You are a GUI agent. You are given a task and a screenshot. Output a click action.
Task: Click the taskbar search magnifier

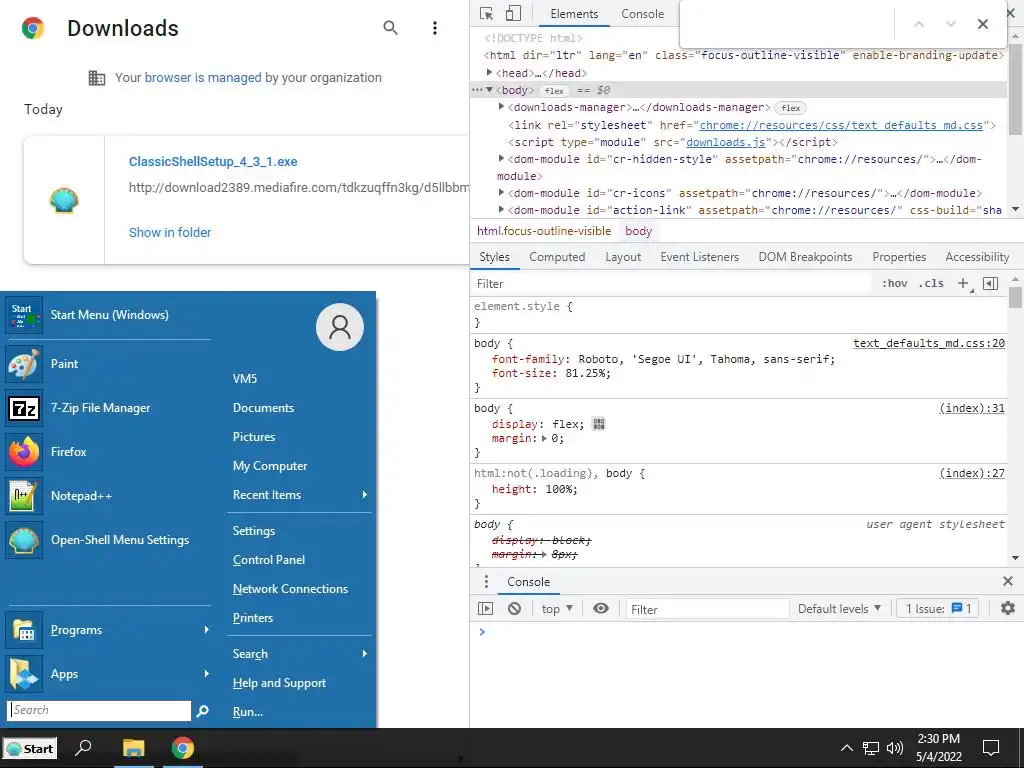[x=84, y=748]
